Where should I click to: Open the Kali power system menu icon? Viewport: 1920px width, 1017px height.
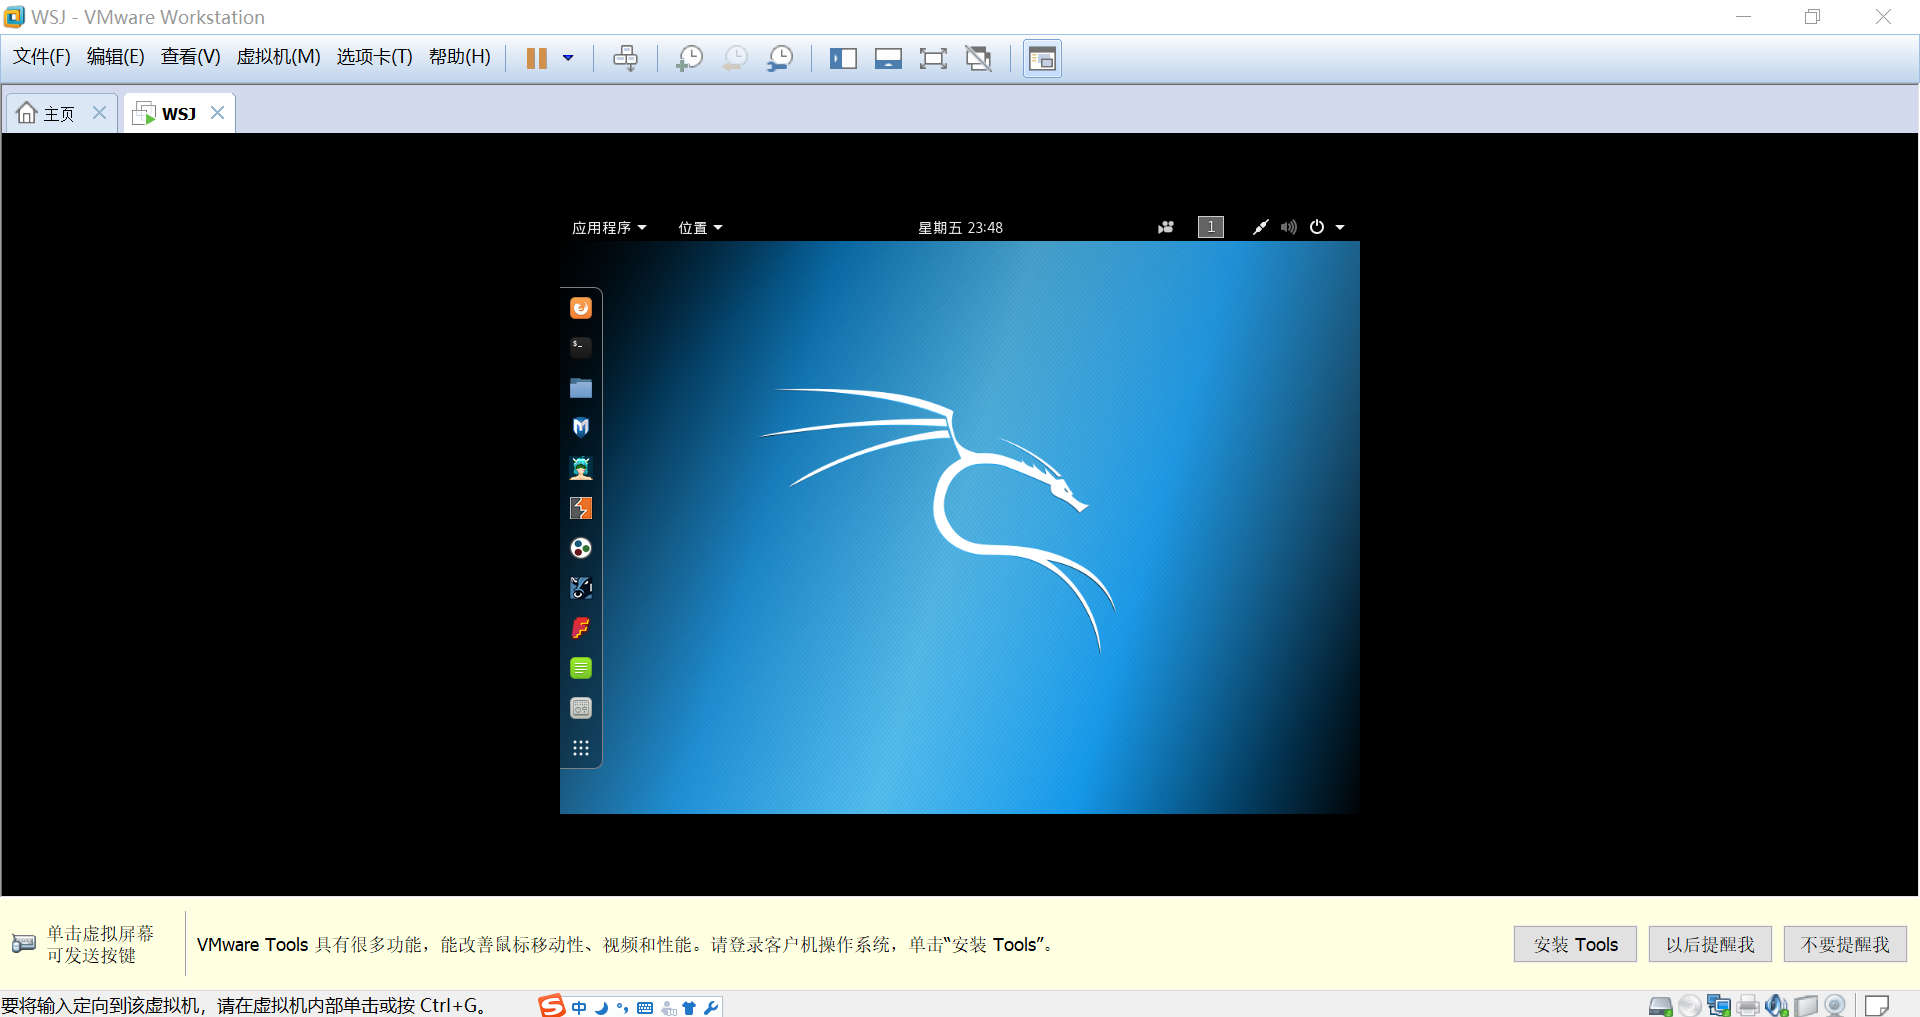(1317, 227)
